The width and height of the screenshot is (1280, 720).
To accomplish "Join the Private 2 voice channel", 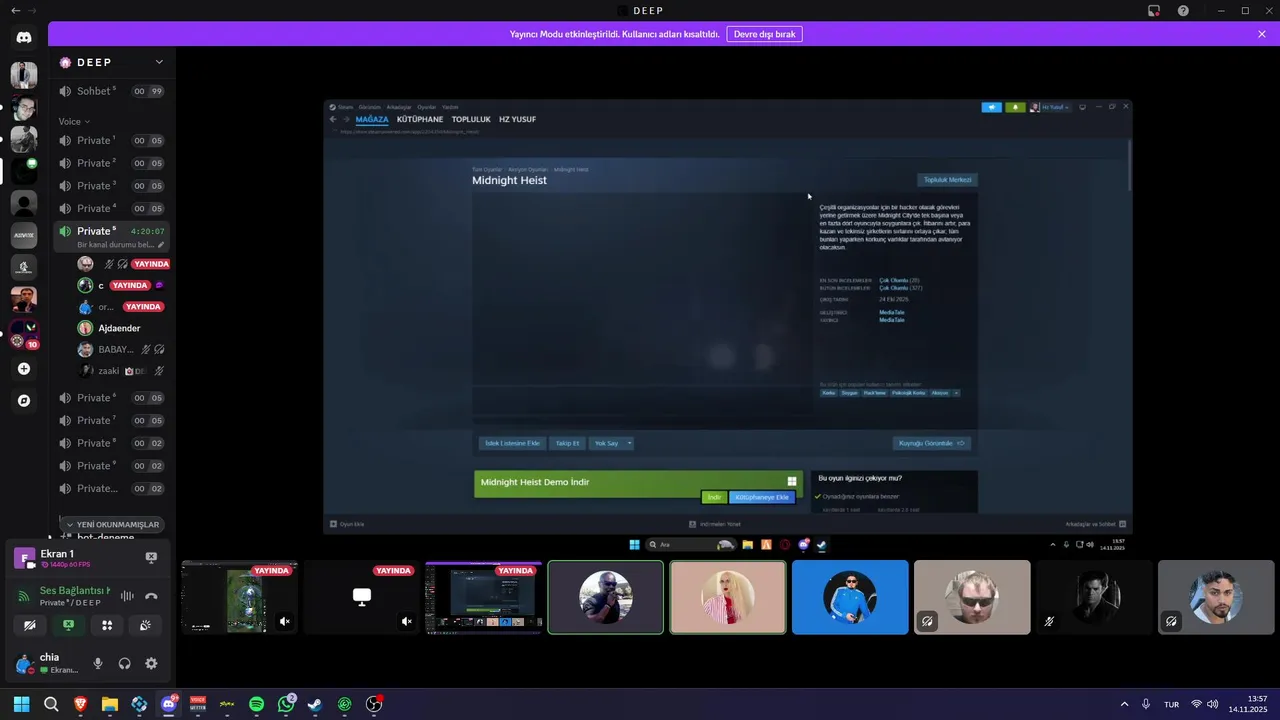I will click(x=110, y=163).
